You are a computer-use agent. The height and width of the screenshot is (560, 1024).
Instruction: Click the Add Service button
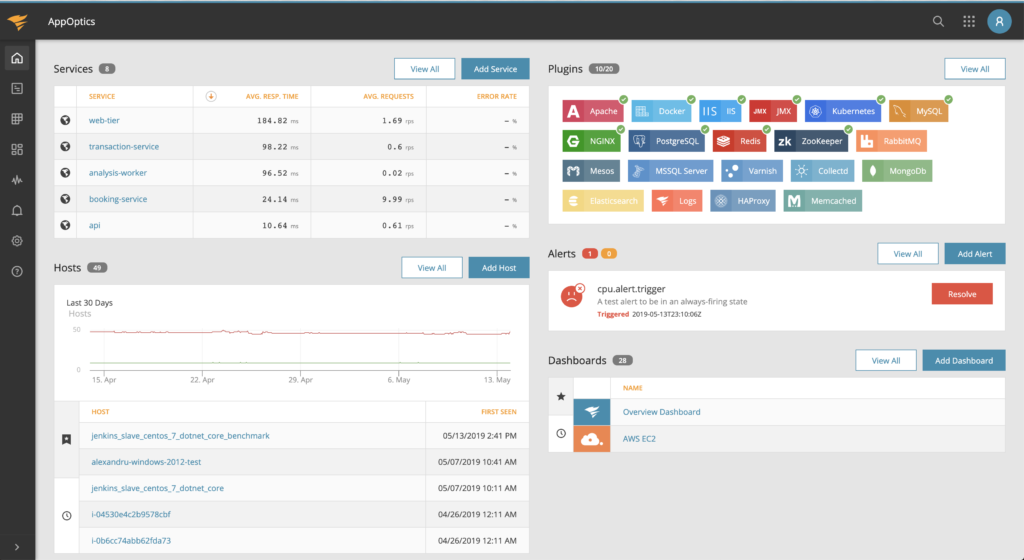click(495, 69)
